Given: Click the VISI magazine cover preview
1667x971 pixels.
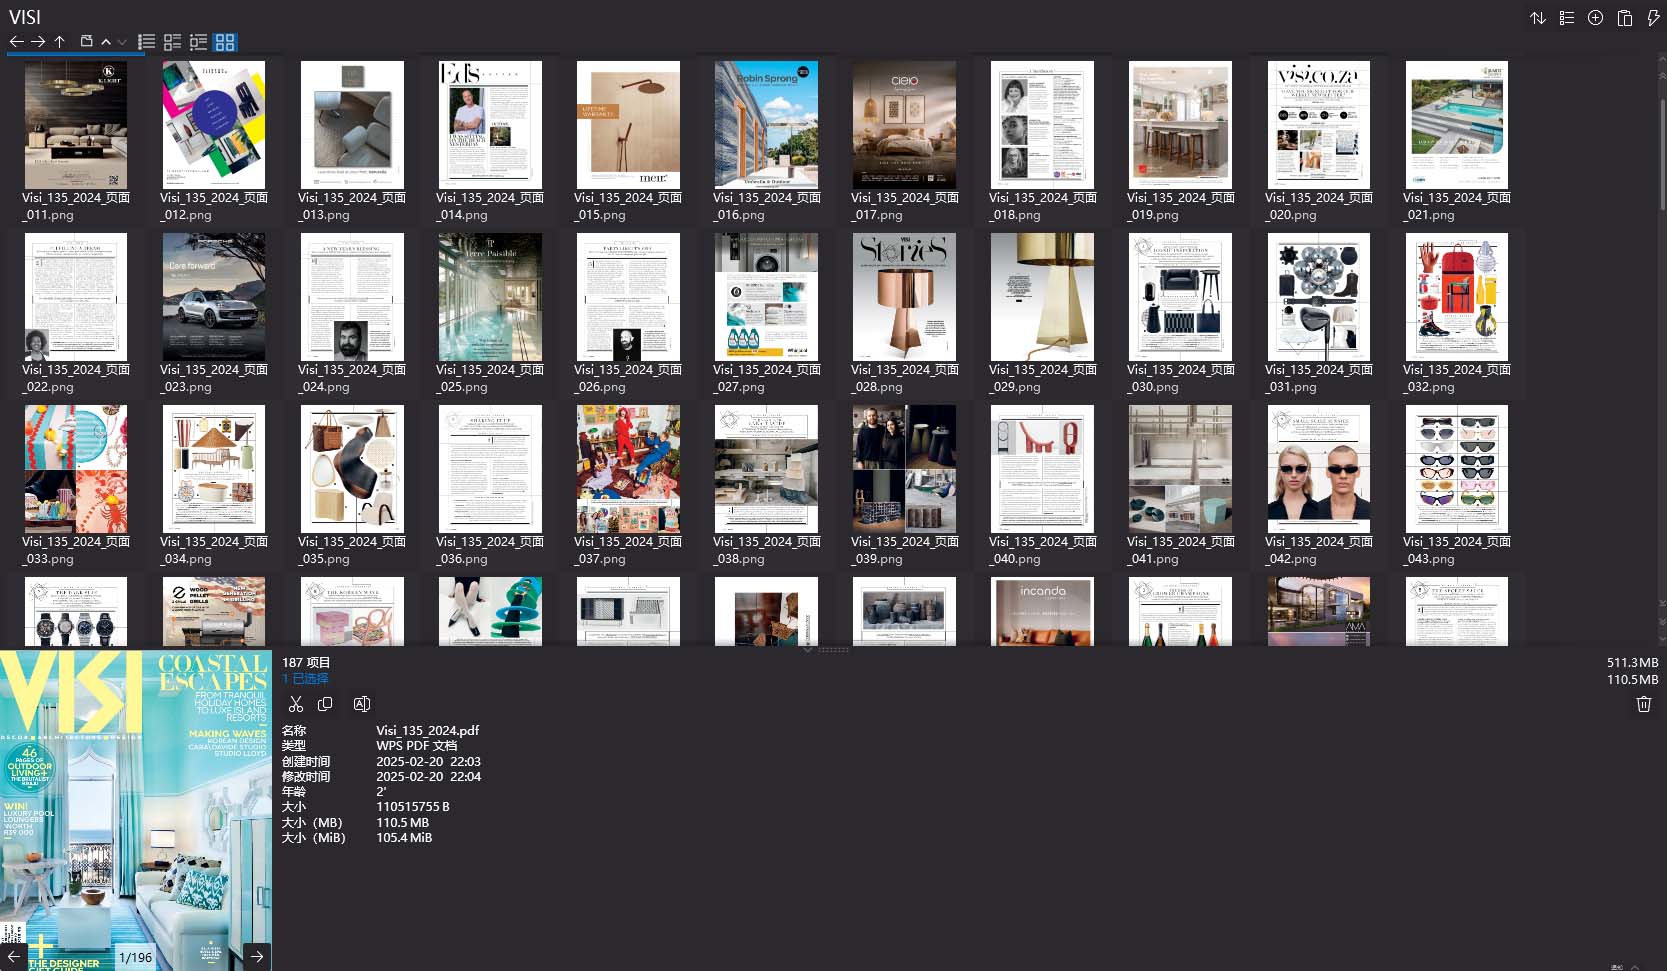Looking at the screenshot, I should click(x=135, y=810).
